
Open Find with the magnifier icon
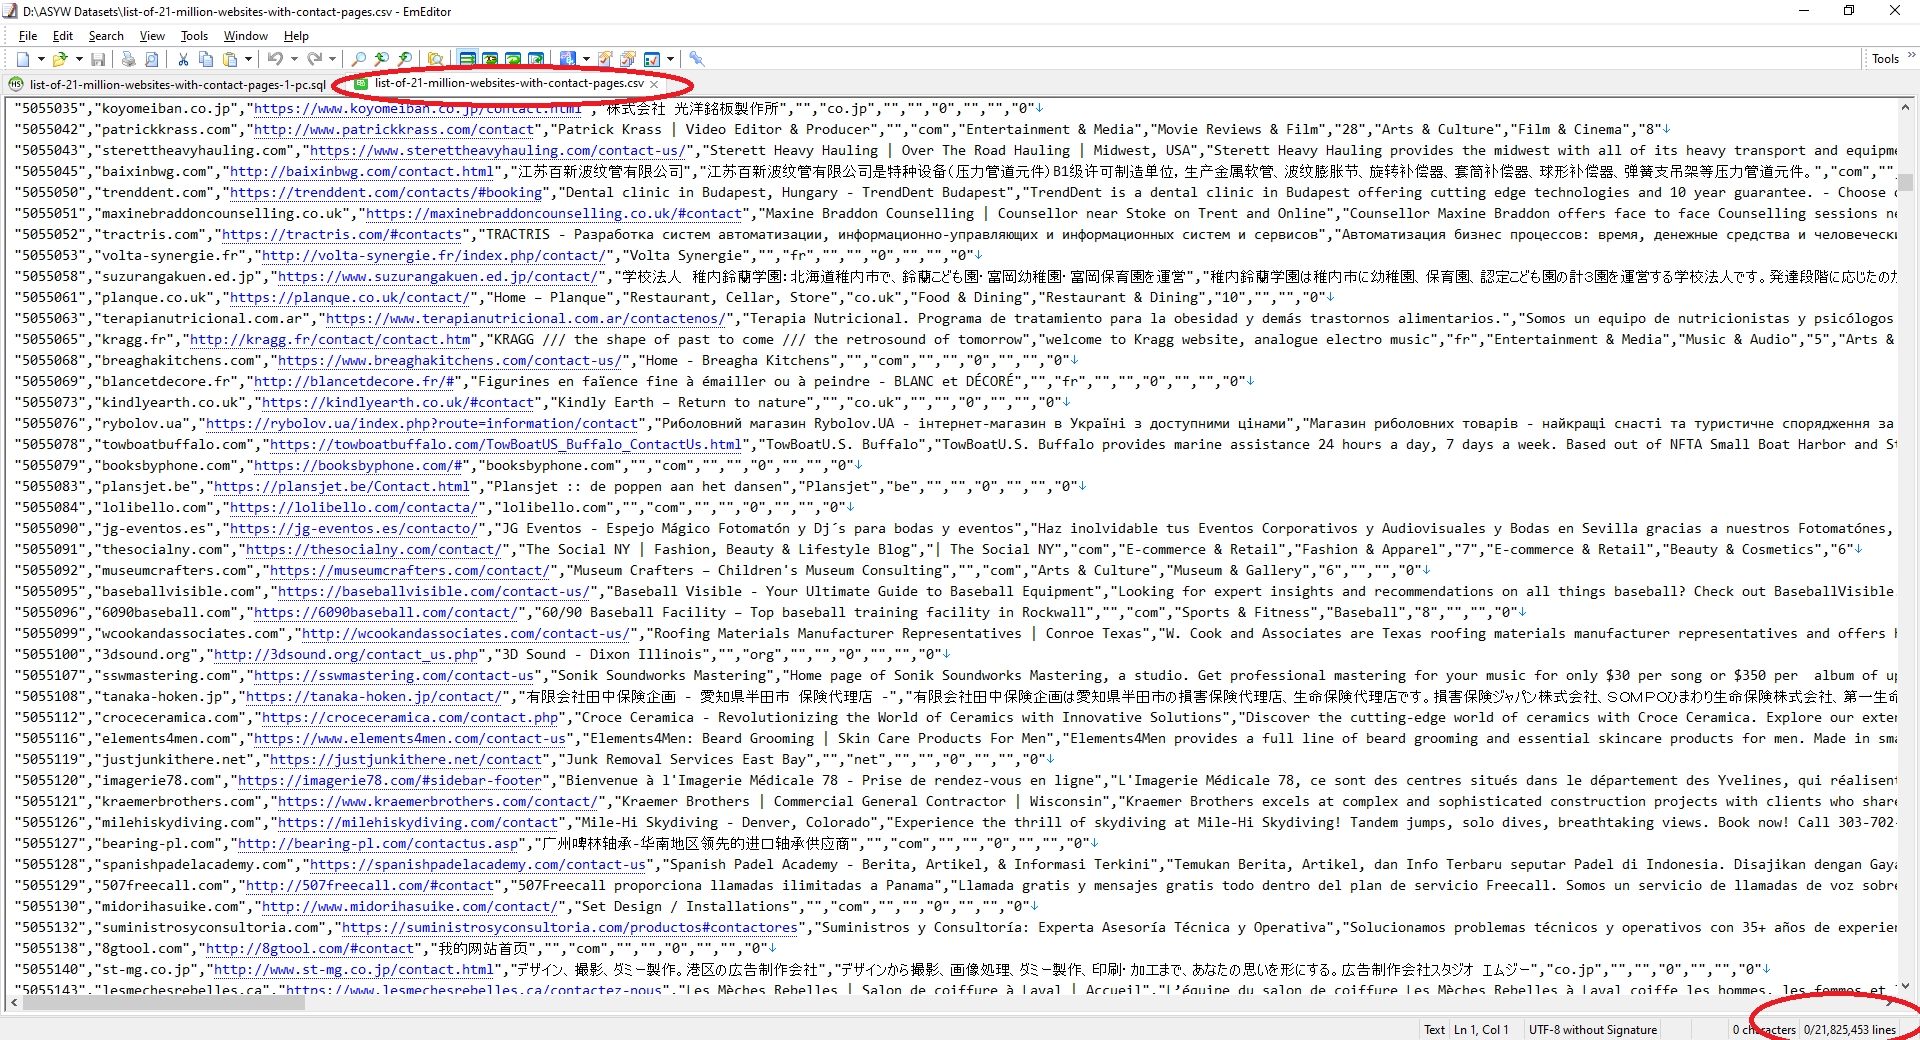tap(359, 59)
